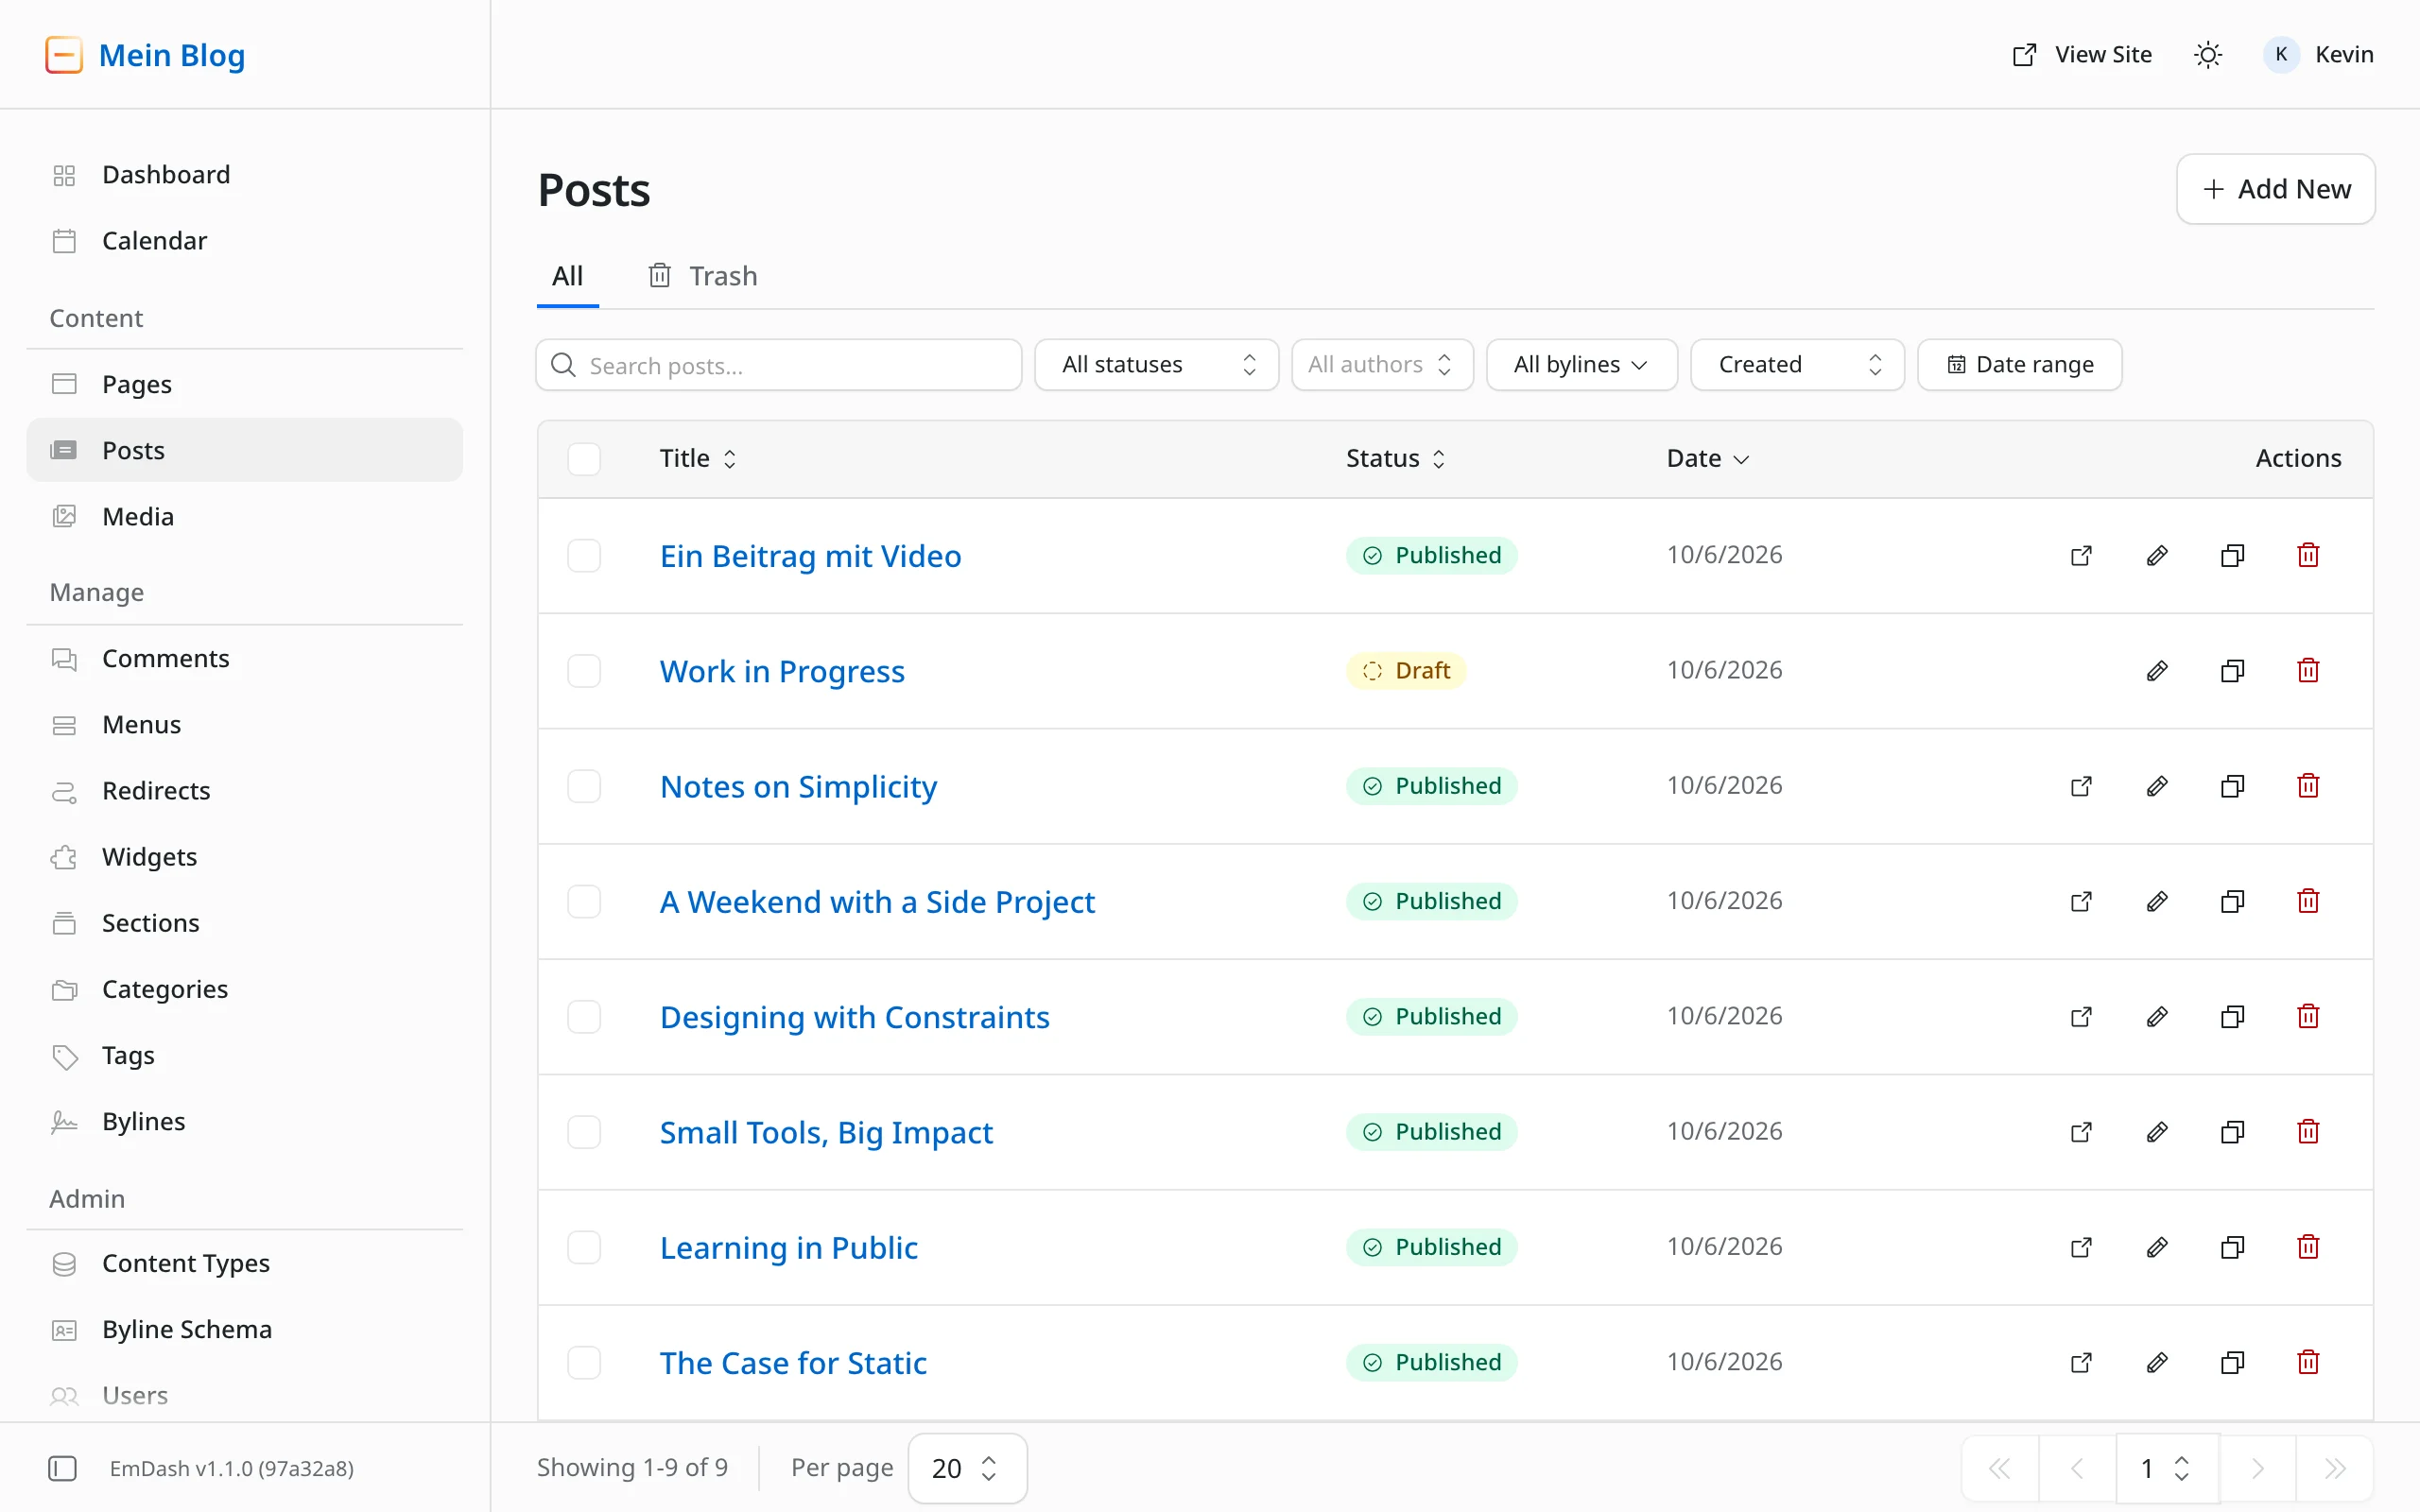
Task: Open the page number 1 selector
Action: (x=2167, y=1468)
